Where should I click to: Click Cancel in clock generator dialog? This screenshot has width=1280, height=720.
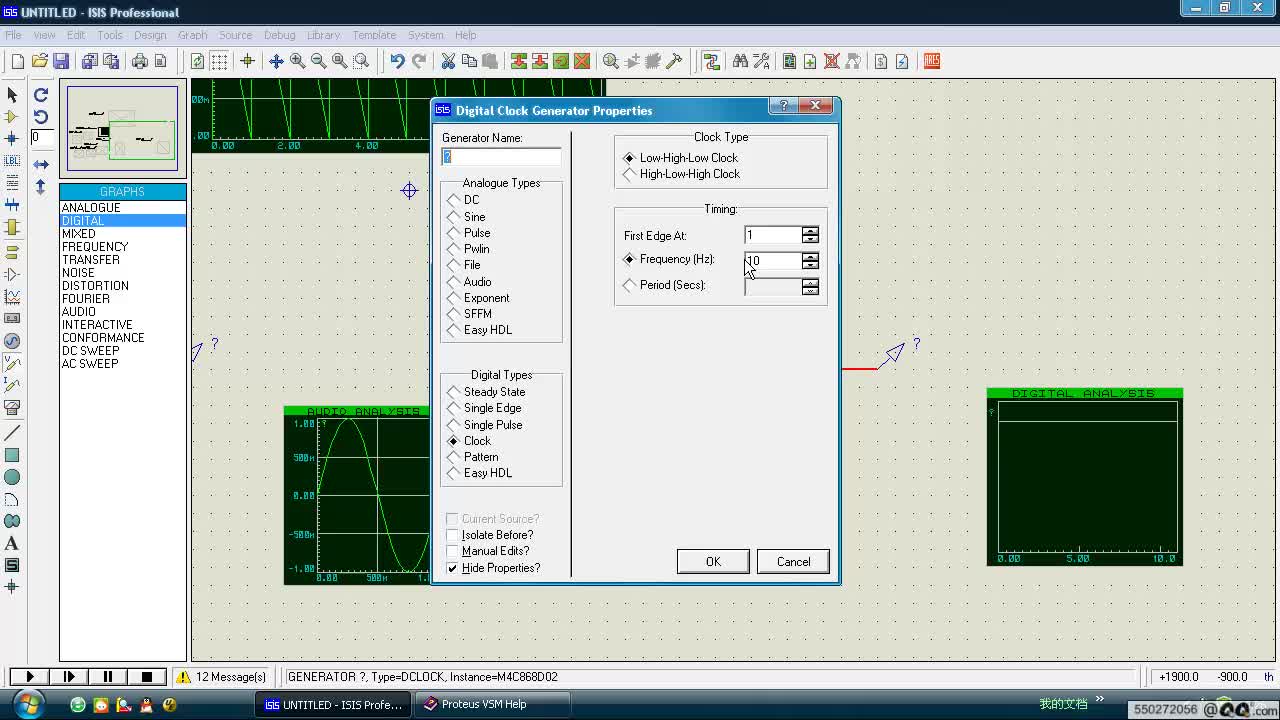pos(793,562)
